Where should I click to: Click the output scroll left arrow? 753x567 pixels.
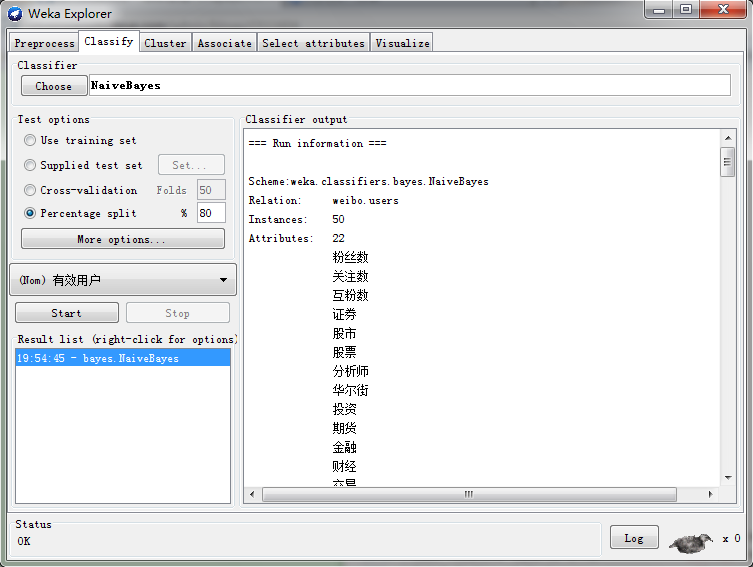pos(252,494)
